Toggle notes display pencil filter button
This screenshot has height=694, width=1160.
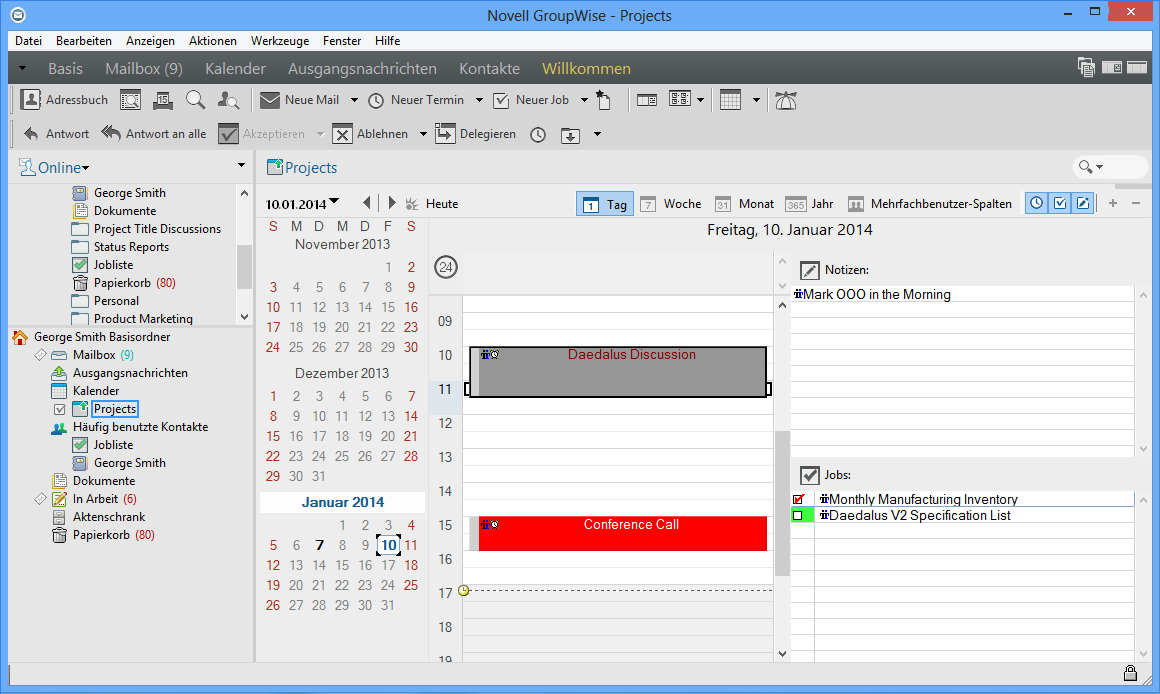point(1083,203)
